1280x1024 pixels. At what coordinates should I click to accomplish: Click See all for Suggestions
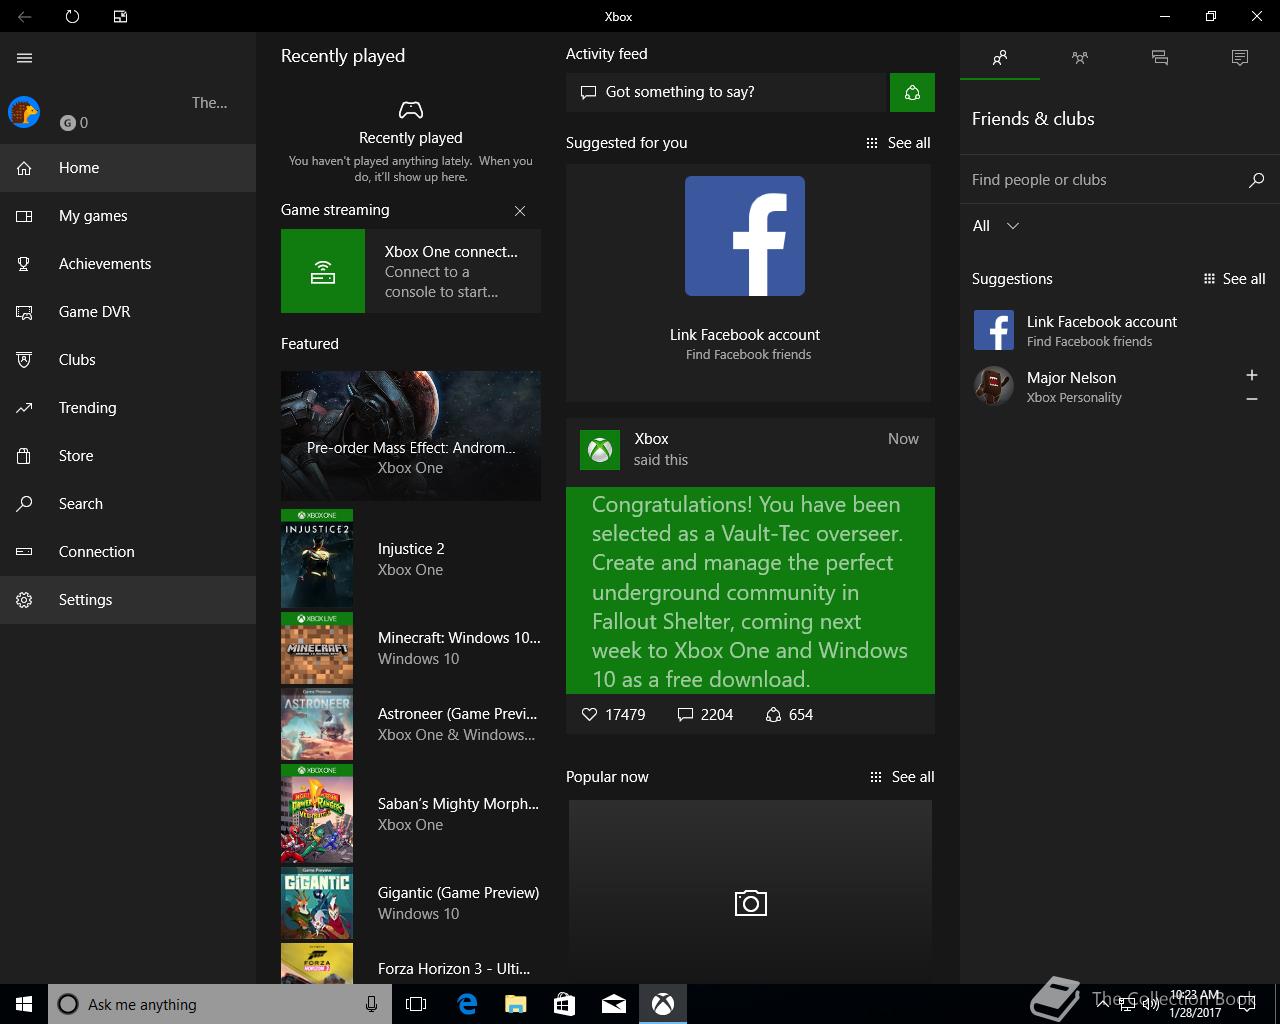[x=1234, y=279]
